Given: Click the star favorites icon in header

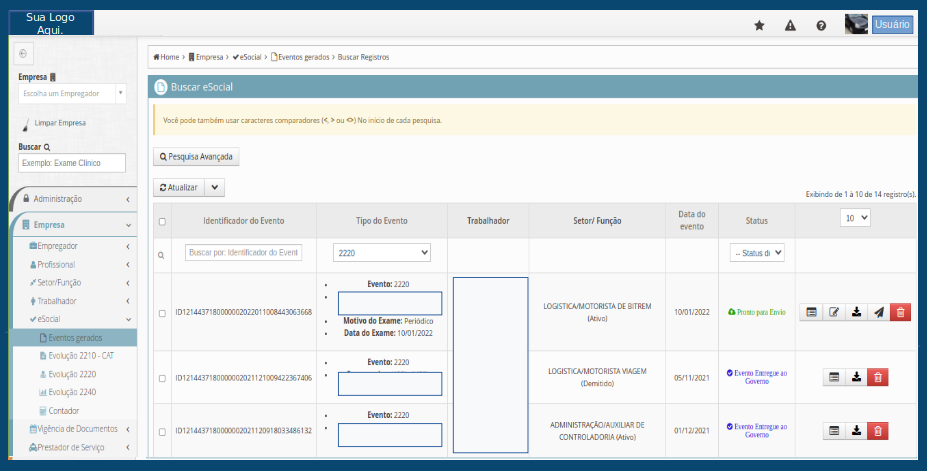Looking at the screenshot, I should (759, 25).
